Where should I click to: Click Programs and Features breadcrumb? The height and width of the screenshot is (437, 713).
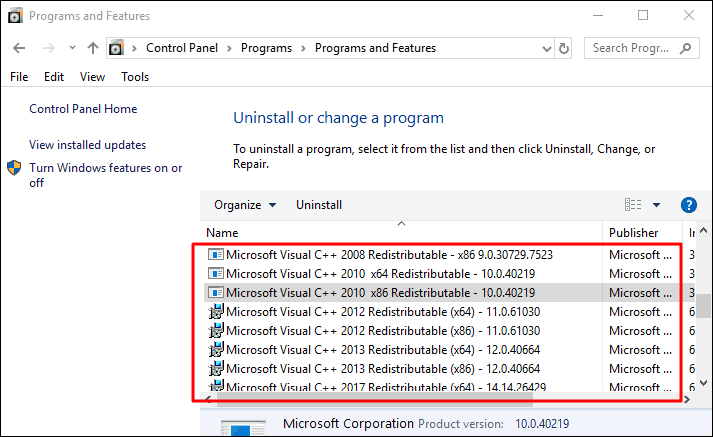coord(375,48)
